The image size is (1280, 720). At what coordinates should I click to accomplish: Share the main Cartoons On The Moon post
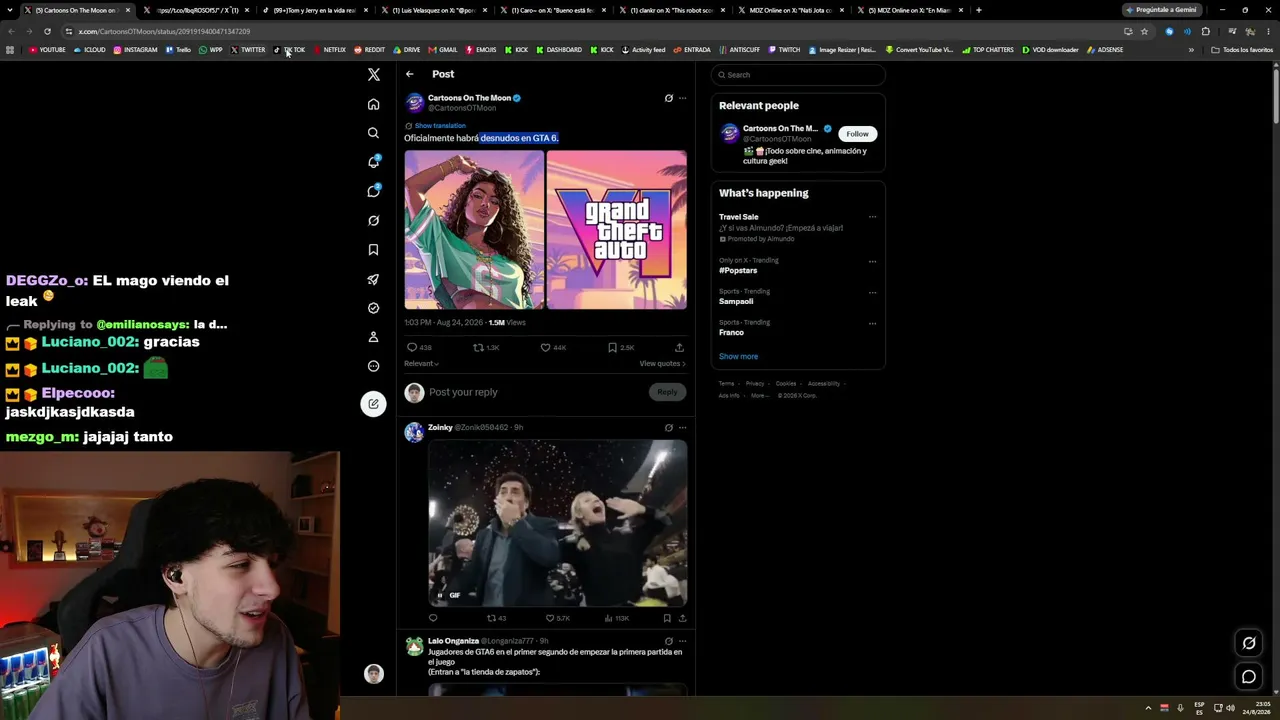coord(679,347)
